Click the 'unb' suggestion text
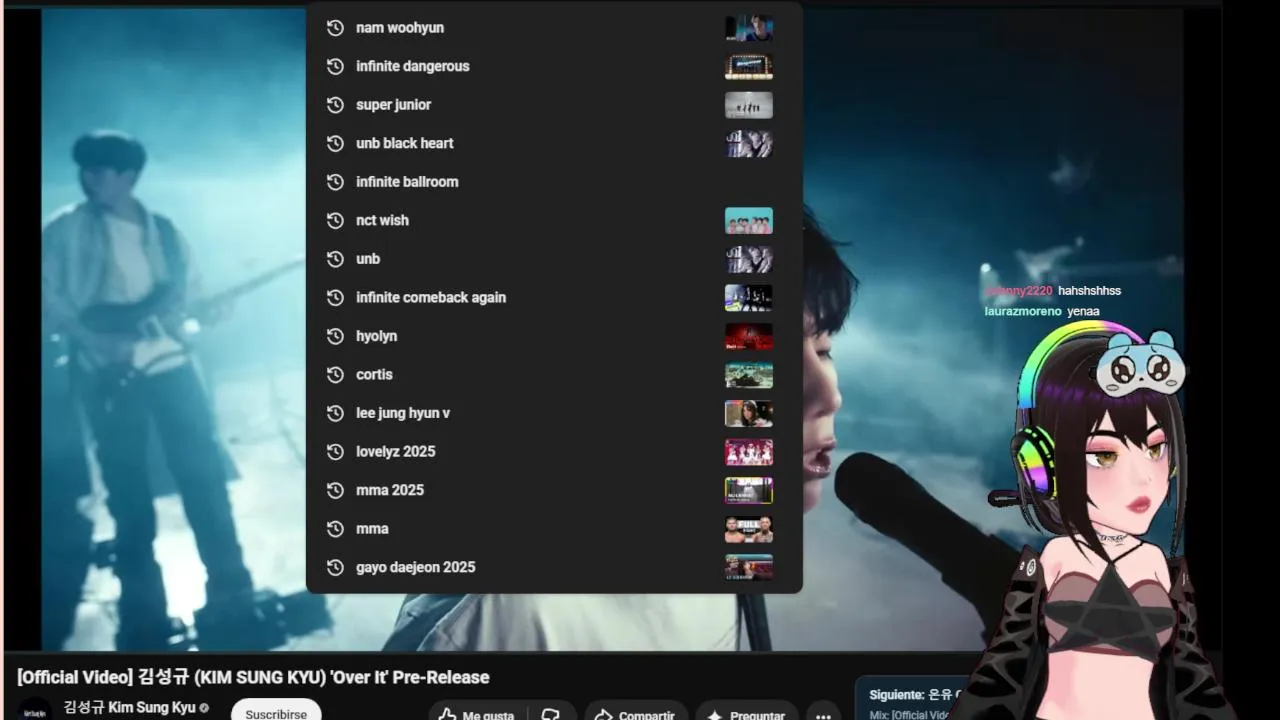 click(368, 259)
